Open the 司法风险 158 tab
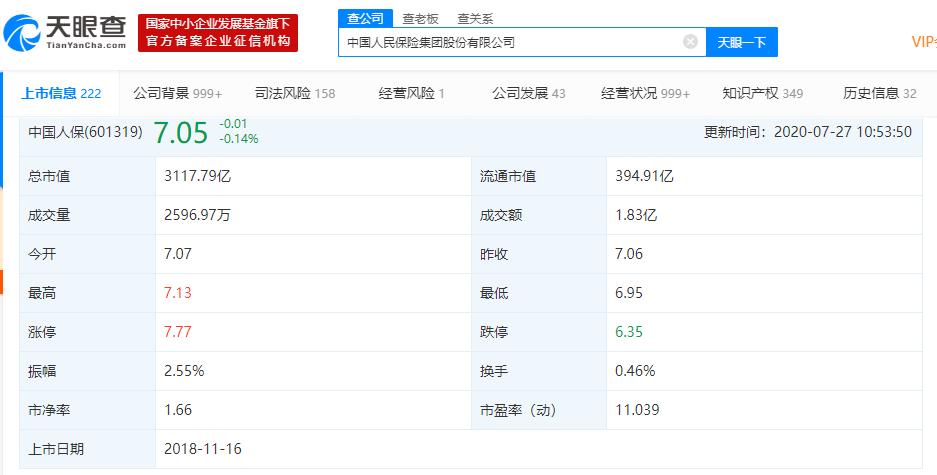This screenshot has width=937, height=475. [x=295, y=93]
